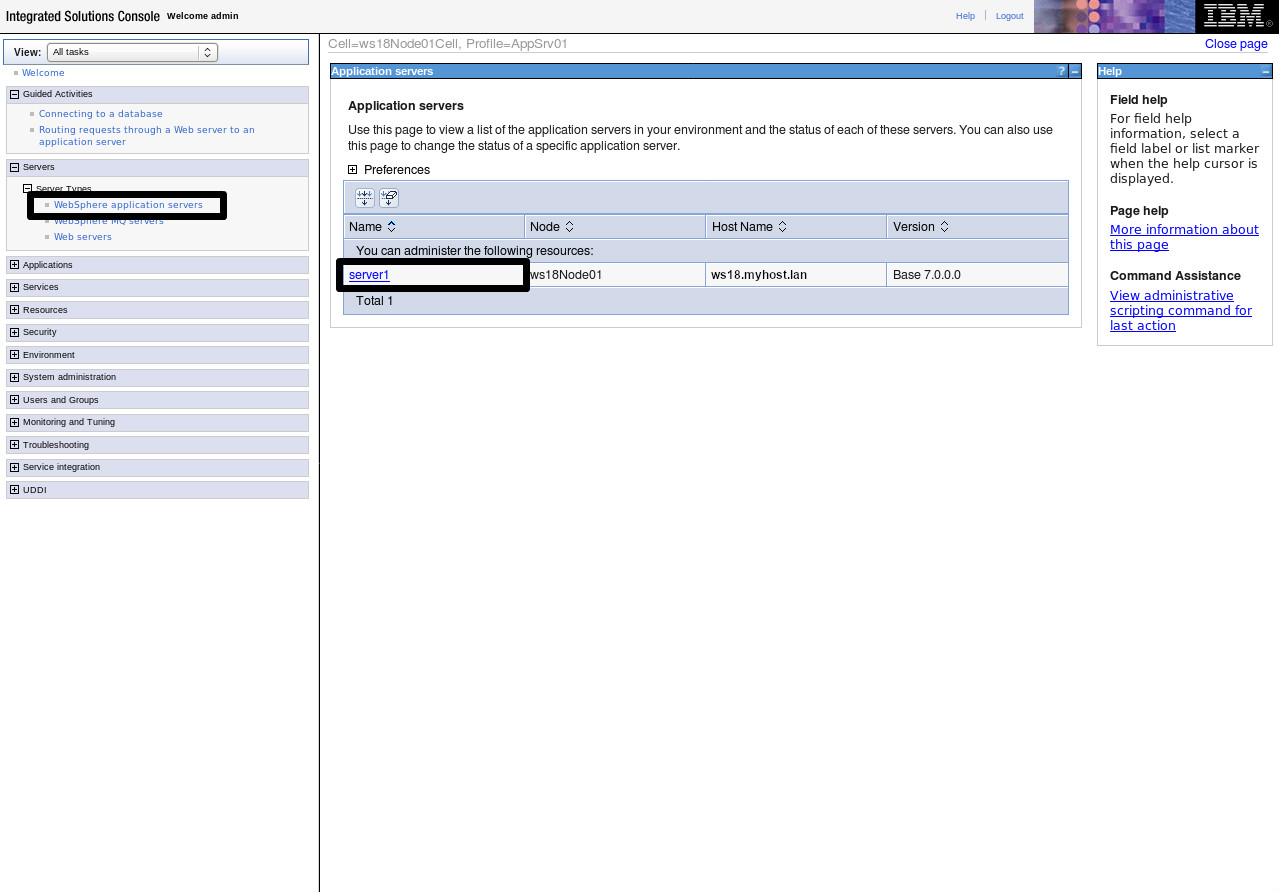Click the 'Command Assistance' heading

pyautogui.click(x=1175, y=276)
